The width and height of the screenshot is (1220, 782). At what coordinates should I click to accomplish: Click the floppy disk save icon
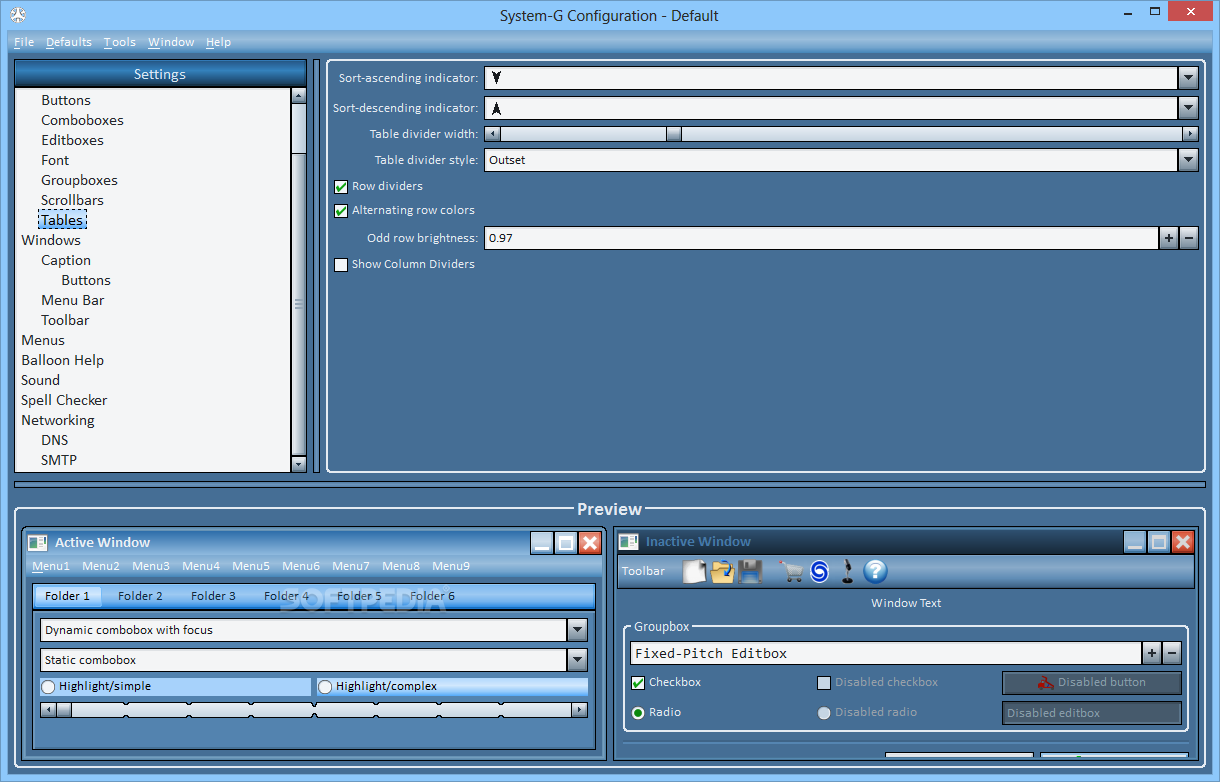point(751,571)
